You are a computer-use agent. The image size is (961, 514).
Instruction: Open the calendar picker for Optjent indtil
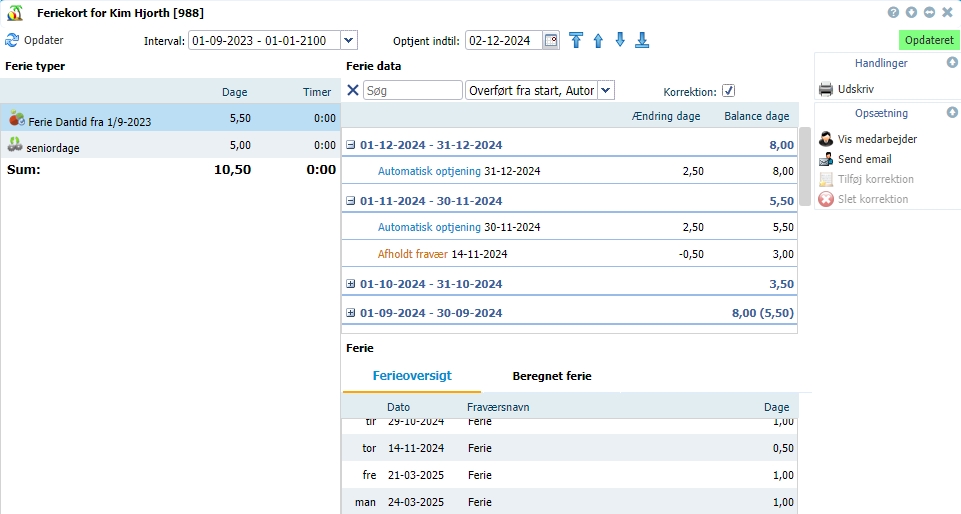pyautogui.click(x=551, y=41)
